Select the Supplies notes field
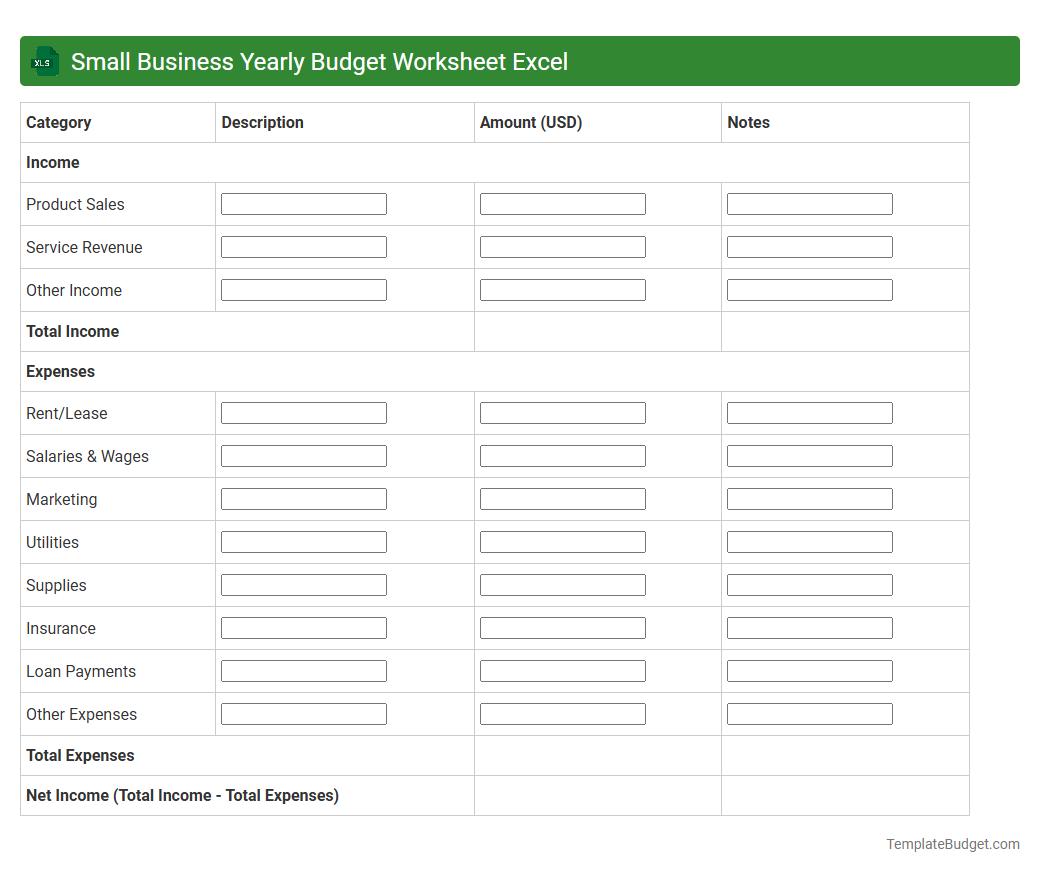This screenshot has height=873, width=1040. (x=809, y=584)
